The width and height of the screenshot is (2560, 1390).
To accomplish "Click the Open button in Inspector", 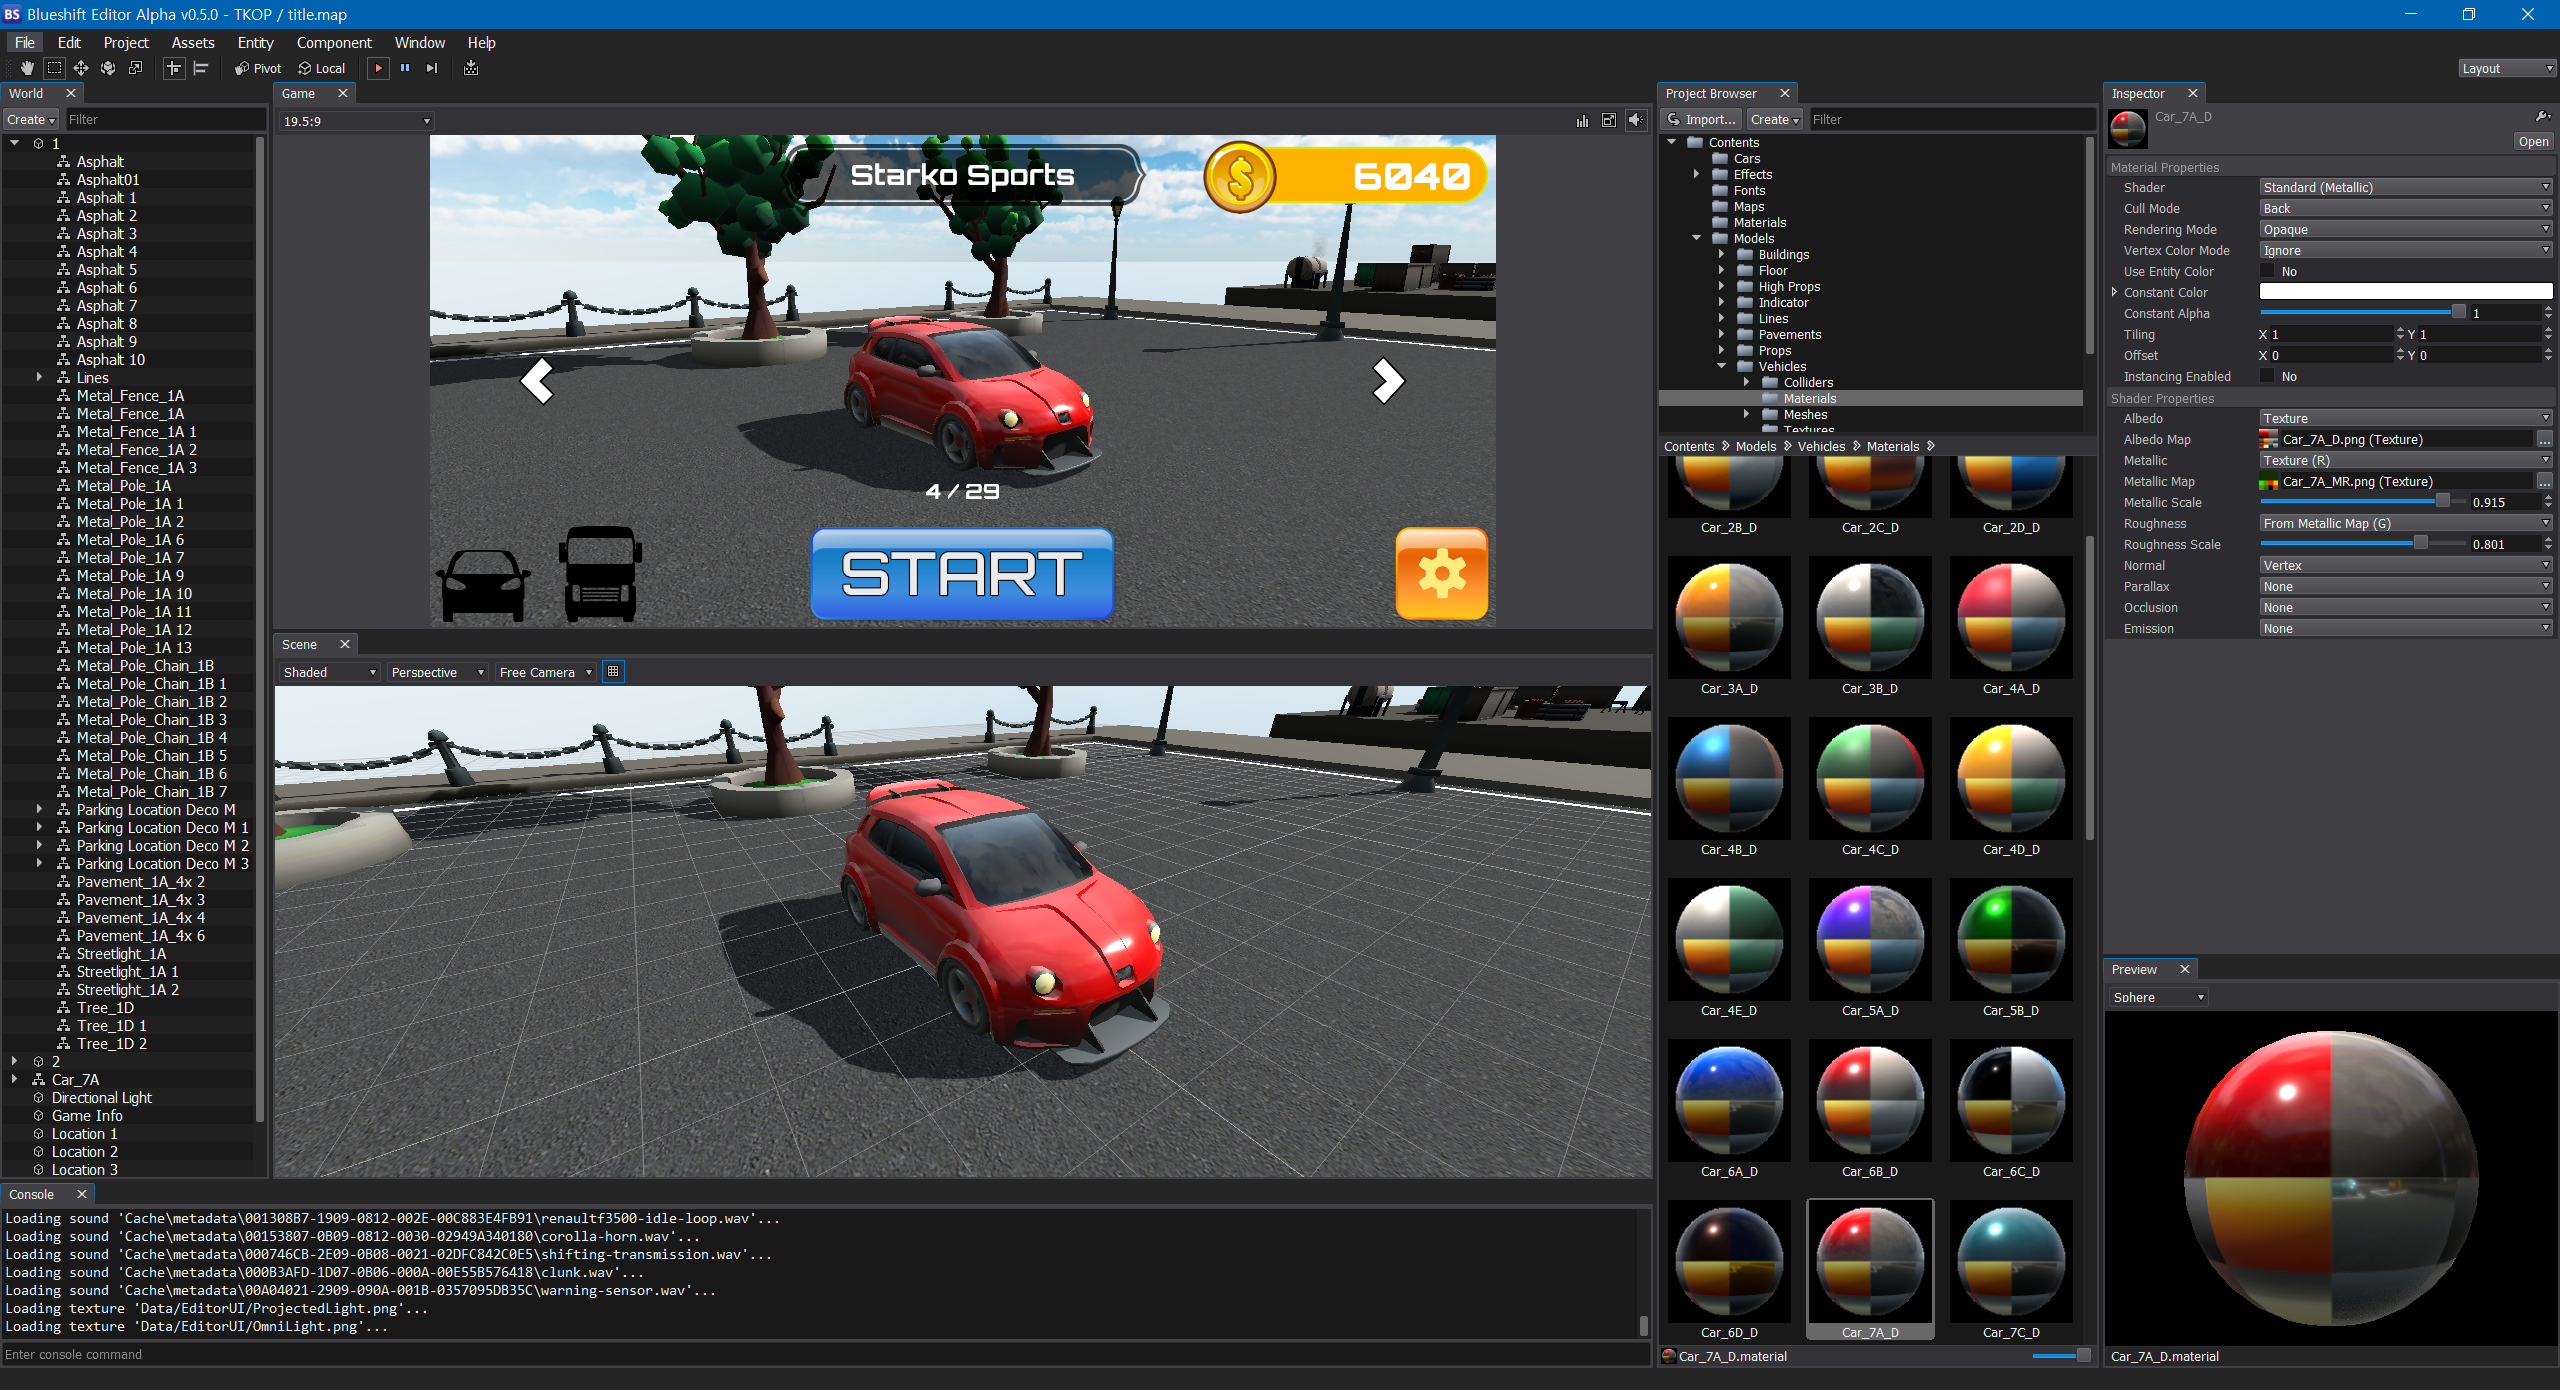I will click(x=2532, y=141).
